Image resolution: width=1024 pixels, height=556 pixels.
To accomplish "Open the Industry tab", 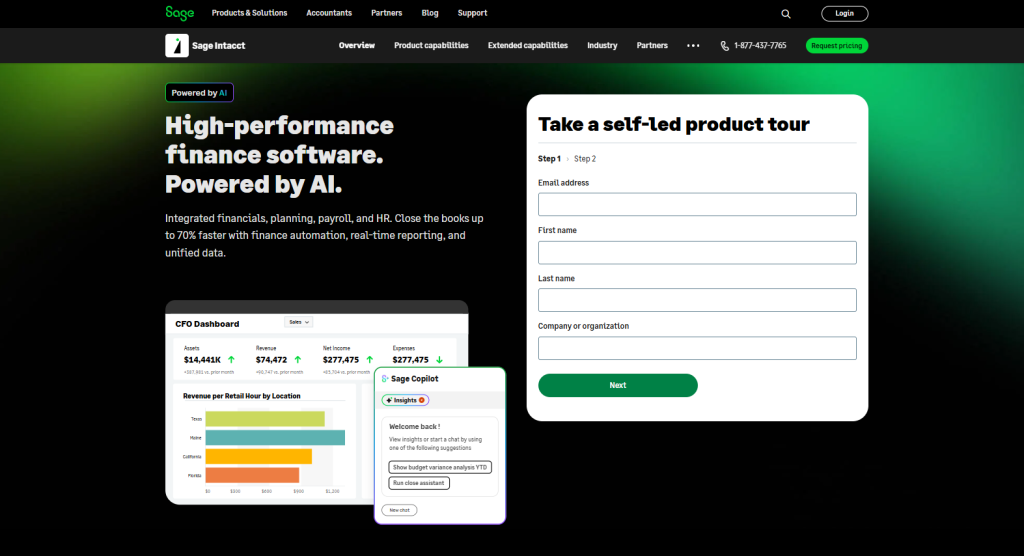I will click(602, 46).
